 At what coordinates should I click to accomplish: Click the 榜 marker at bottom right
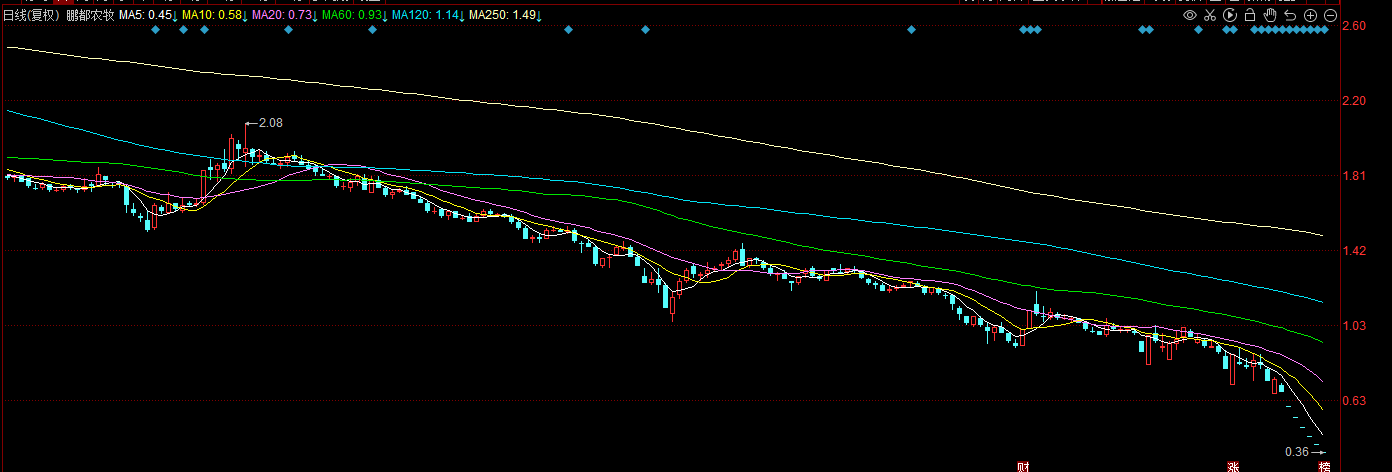1324,466
